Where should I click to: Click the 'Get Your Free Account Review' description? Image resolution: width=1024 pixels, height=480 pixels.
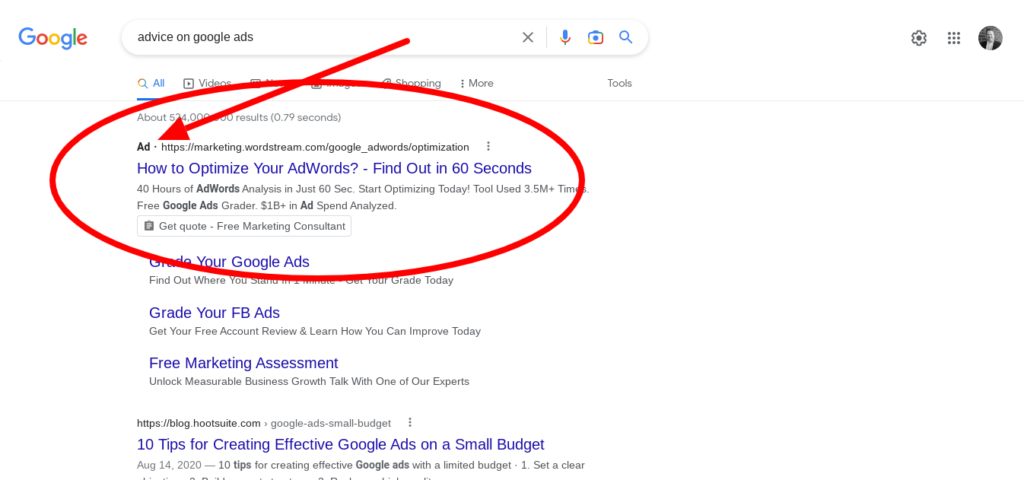coord(315,331)
